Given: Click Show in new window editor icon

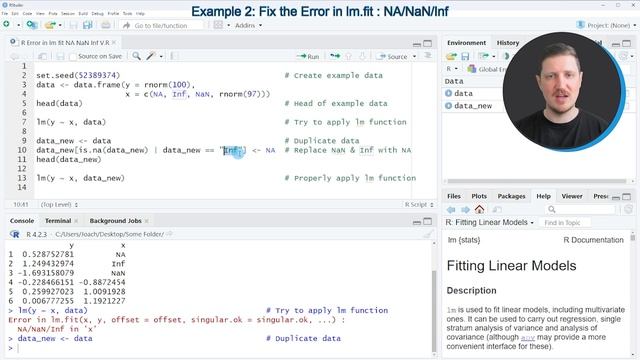Looking at the screenshot, I should [x=42, y=56].
